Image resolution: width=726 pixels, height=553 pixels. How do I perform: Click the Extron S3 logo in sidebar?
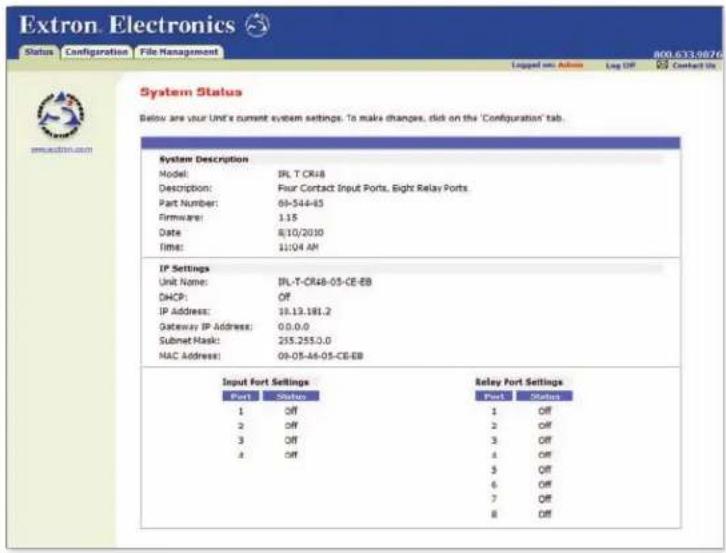point(61,115)
